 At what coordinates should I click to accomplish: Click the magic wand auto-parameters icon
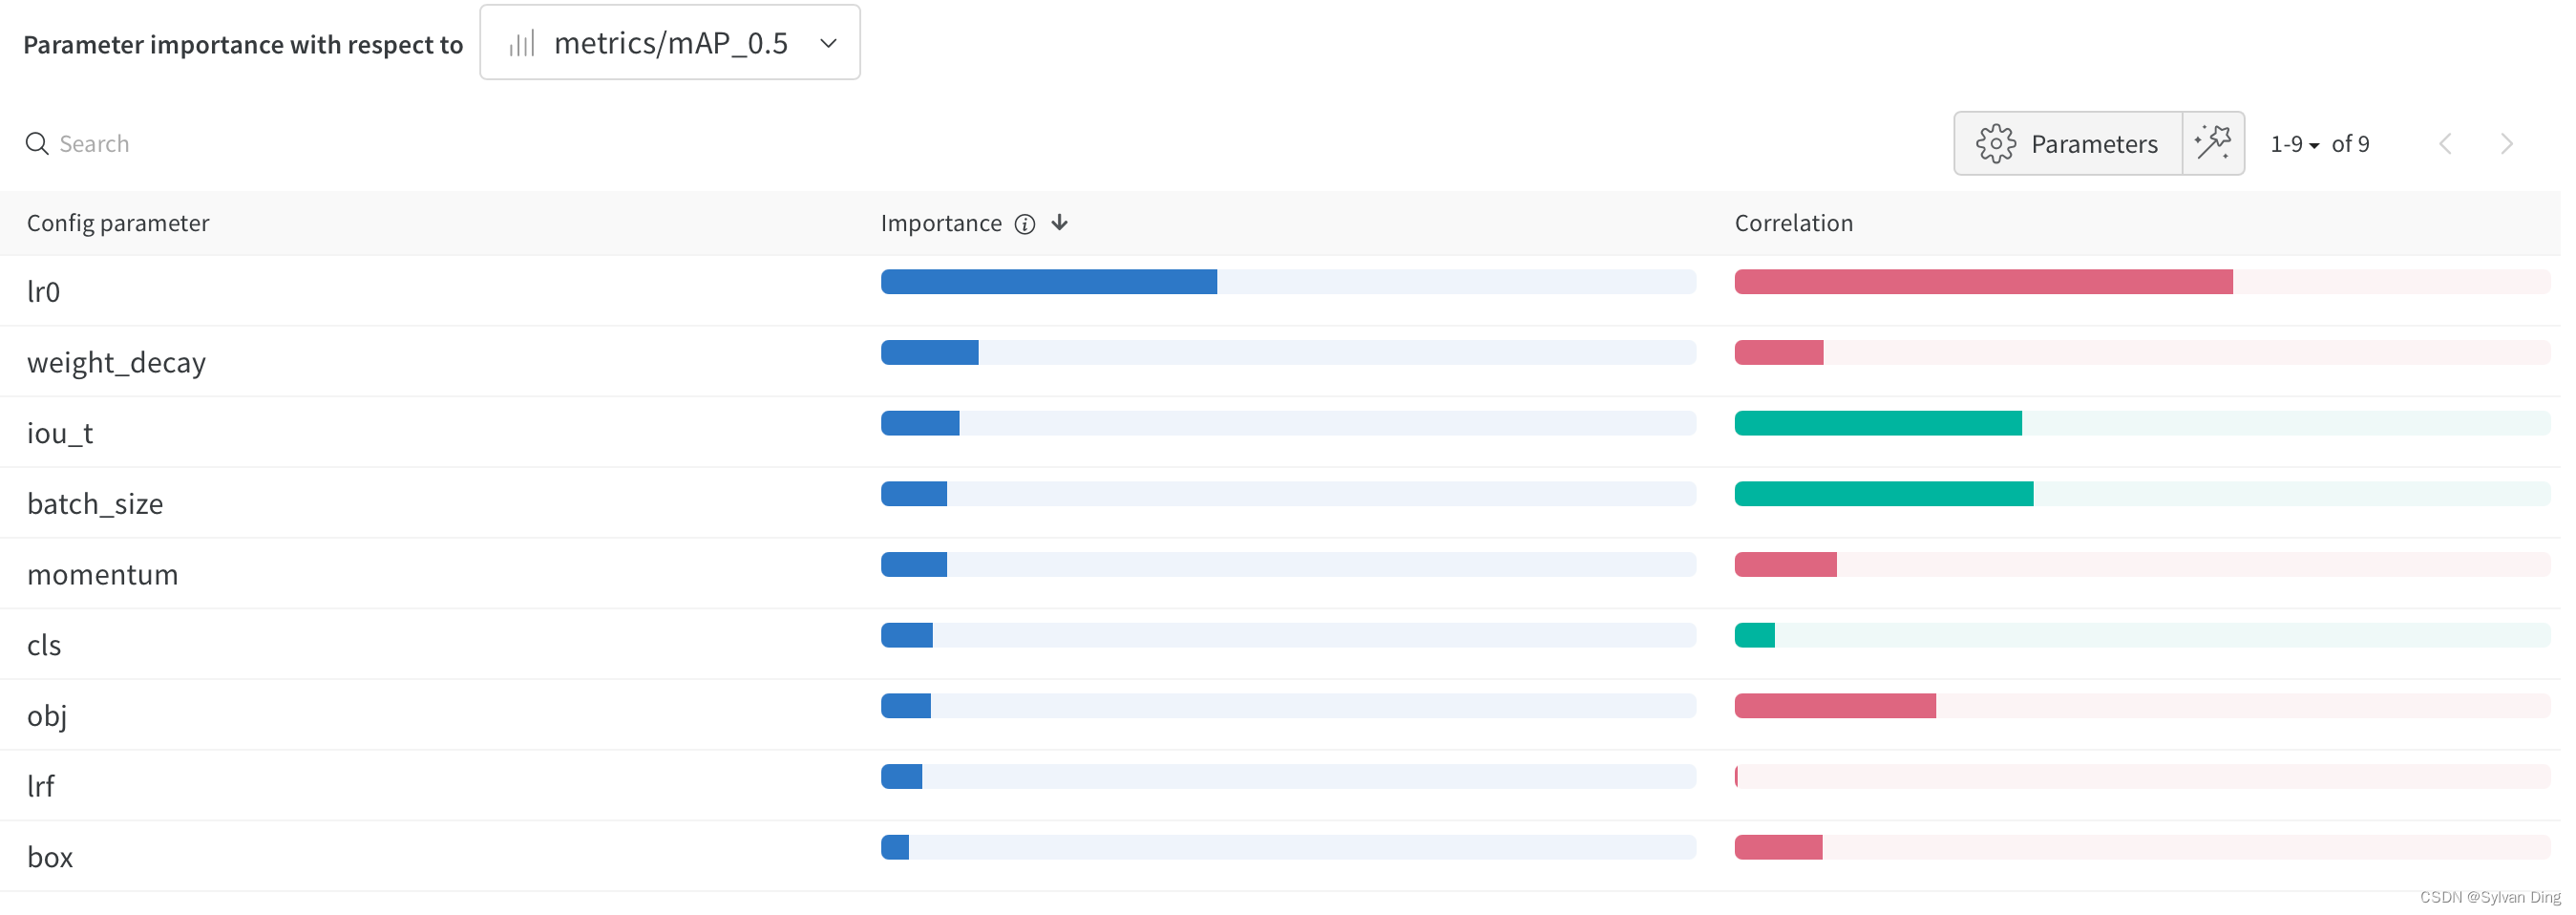coord(2212,143)
